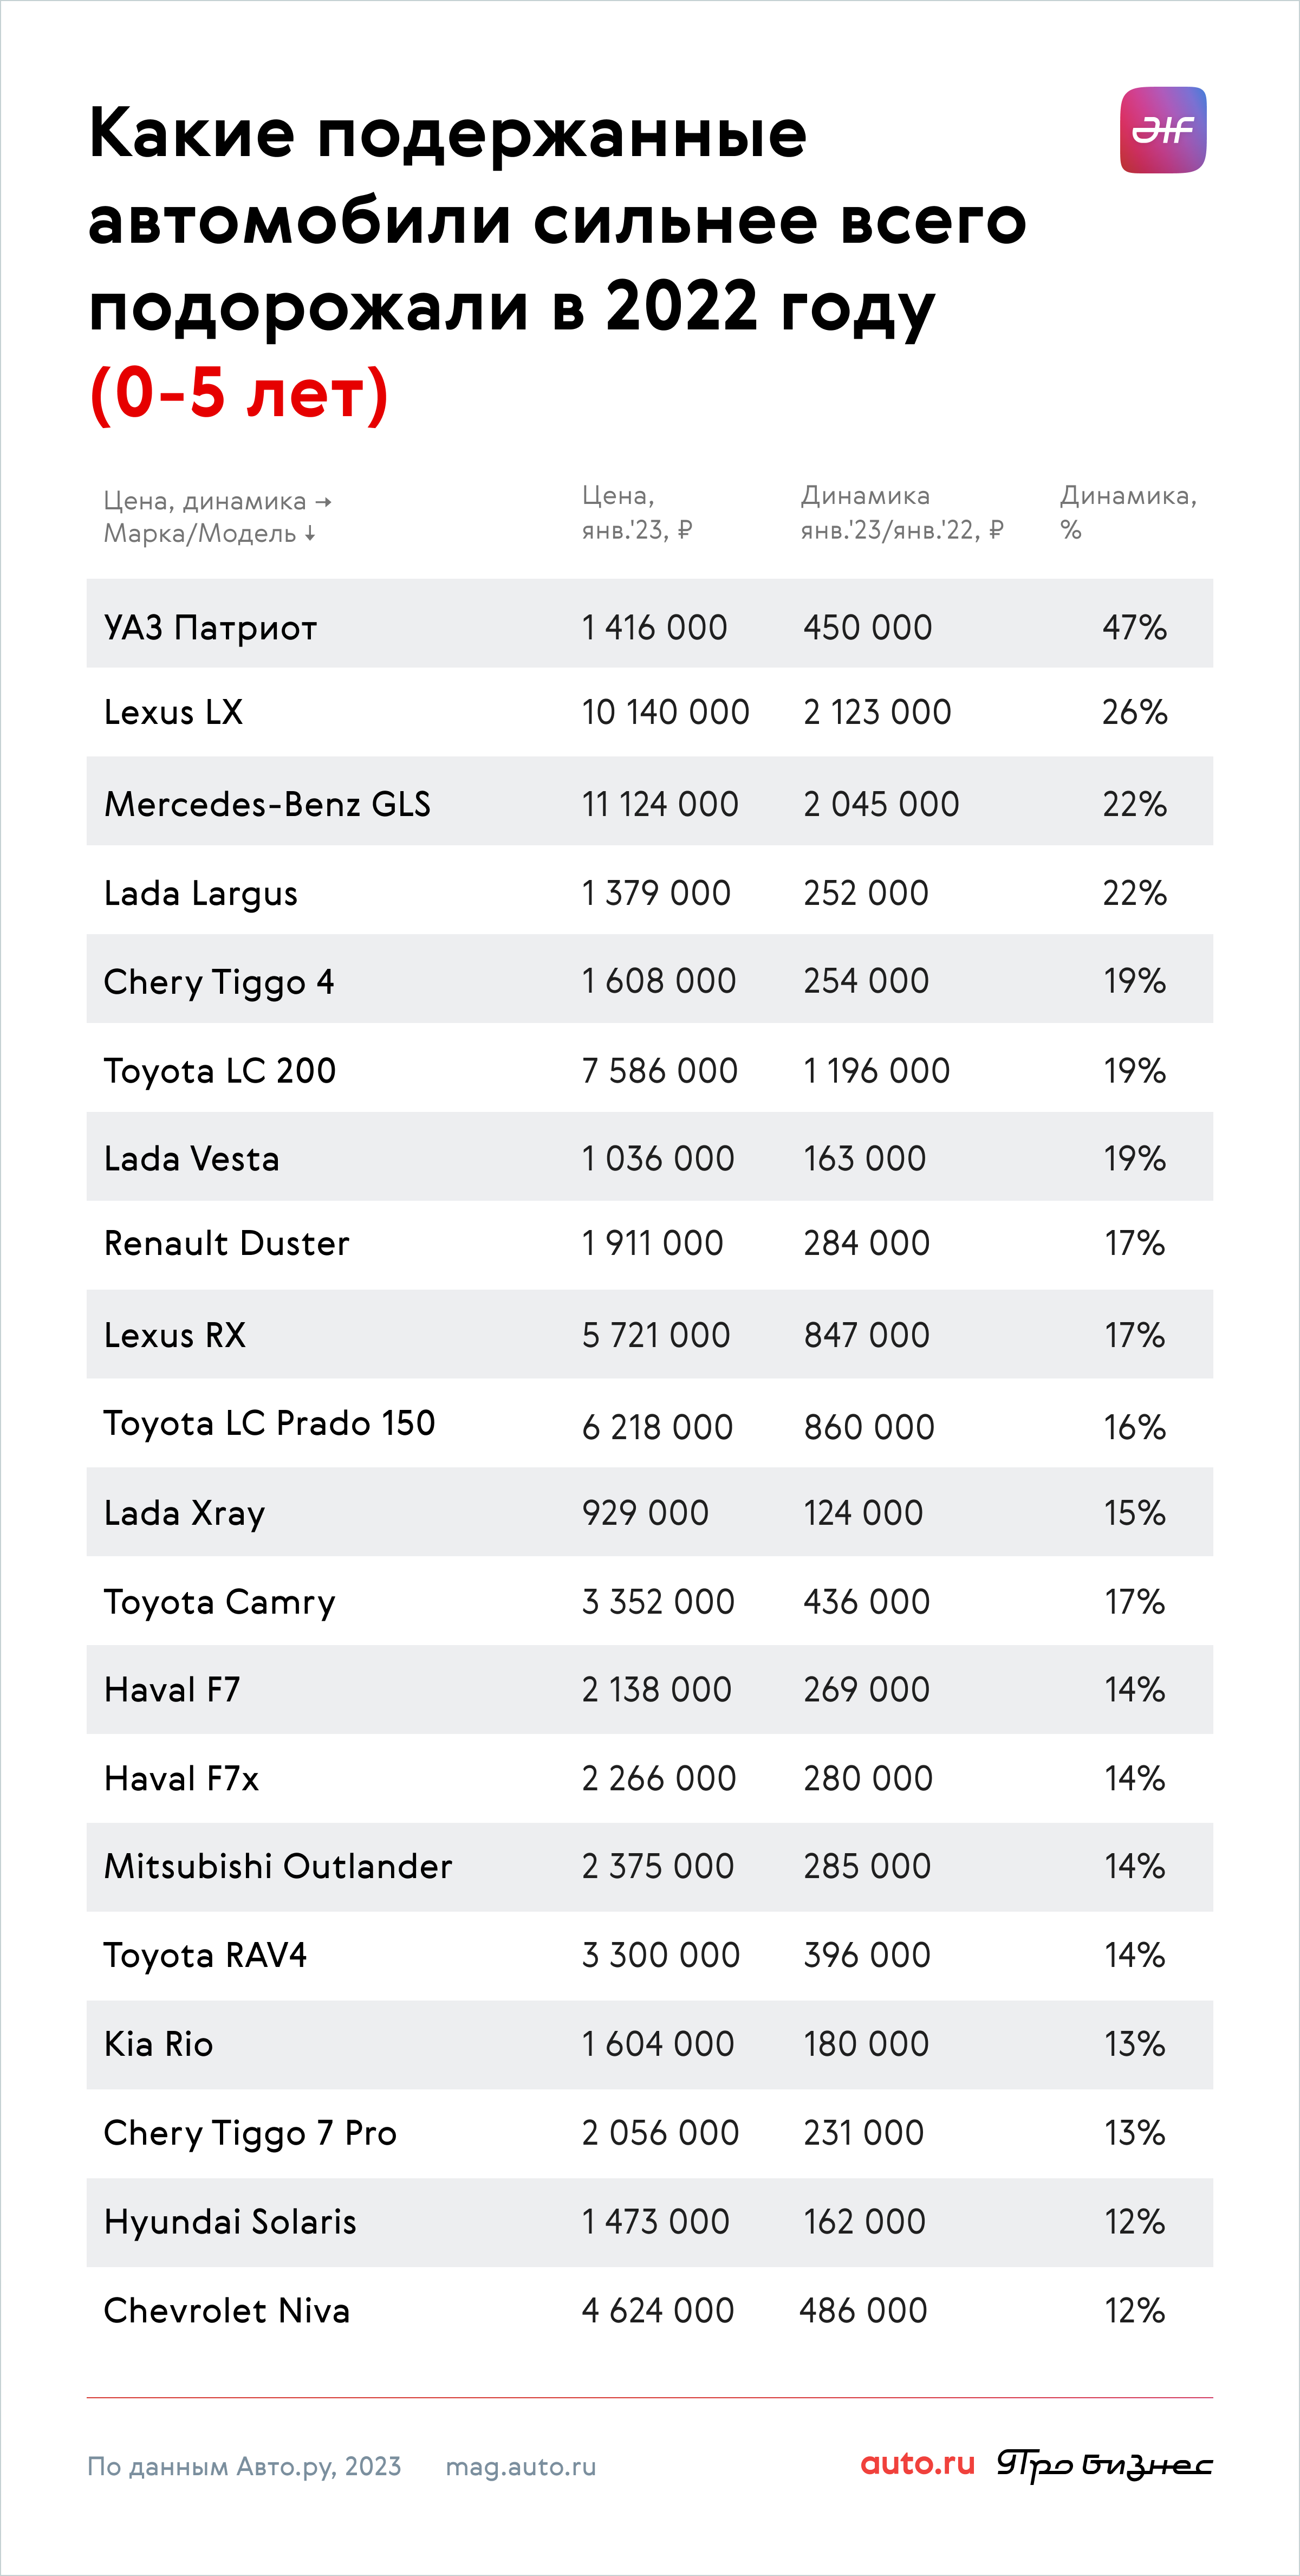Click the Цена, янв.'23 column header
Viewport: 1300px width, 2576px height.
coord(637,512)
